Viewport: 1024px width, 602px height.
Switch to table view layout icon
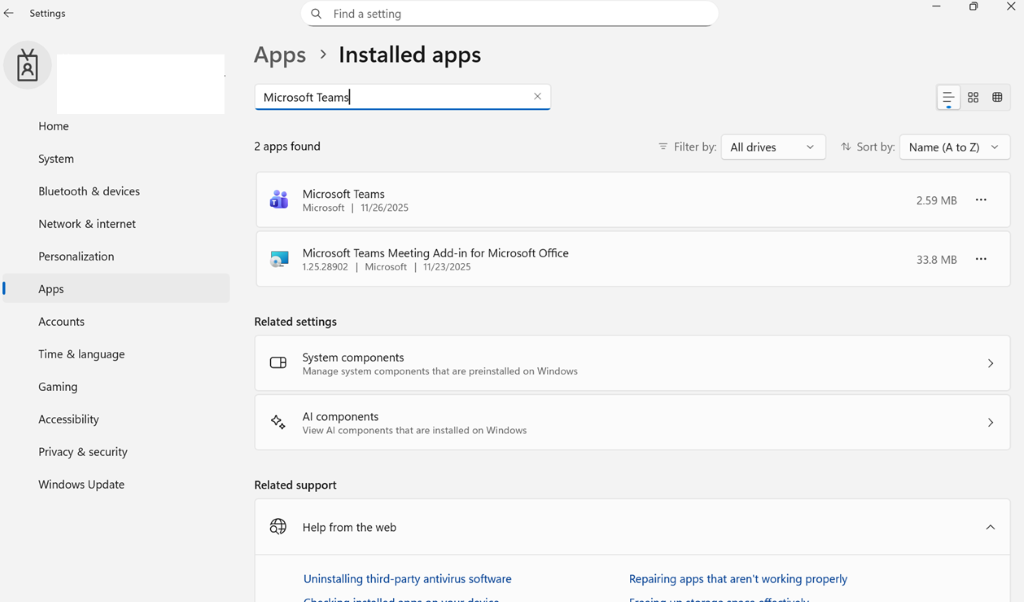pos(997,98)
